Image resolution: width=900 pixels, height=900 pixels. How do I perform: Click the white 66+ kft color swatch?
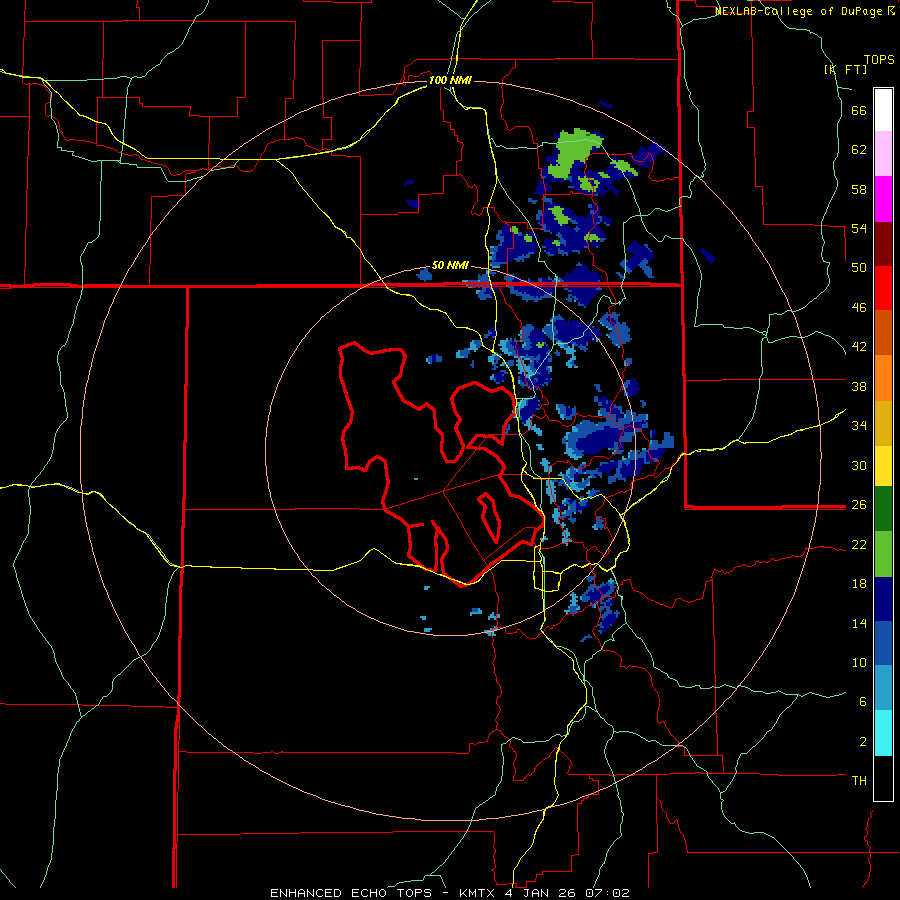tap(883, 110)
